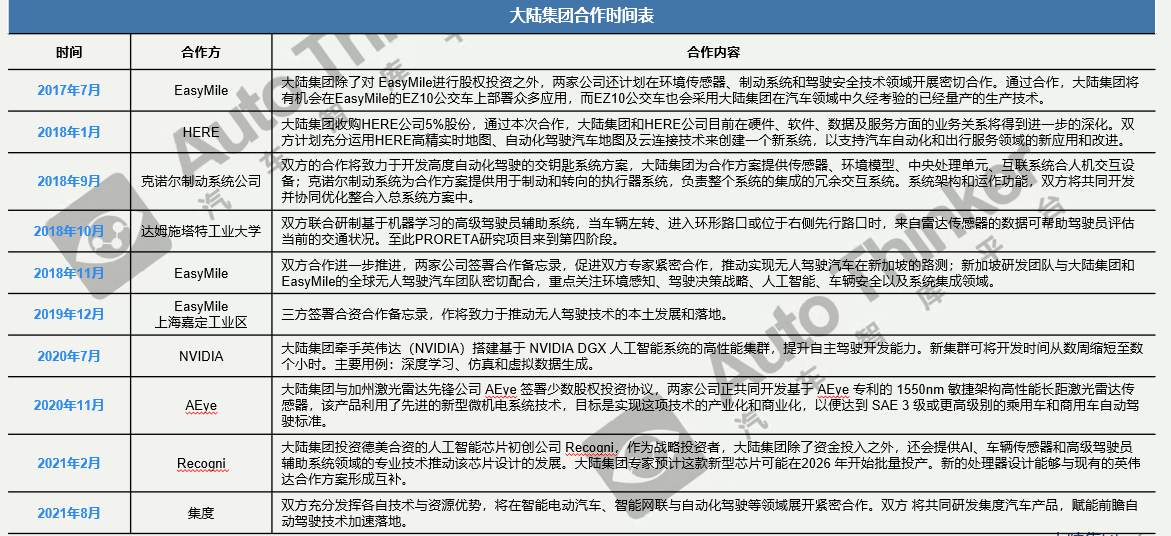Viewport: 1171px width, 536px height.
Task: Select the AEye partner cell
Action: tap(201, 405)
